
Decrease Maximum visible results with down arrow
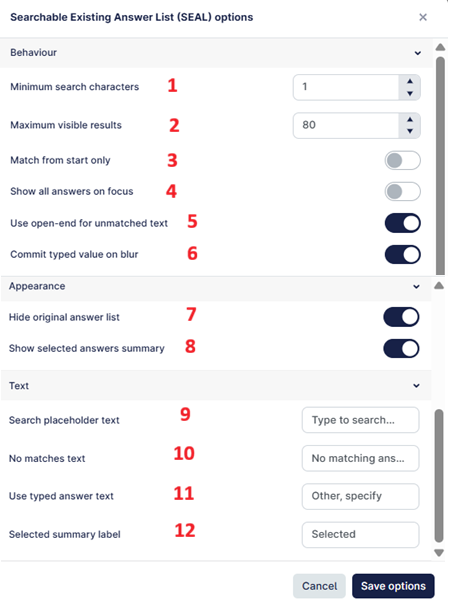coord(410,131)
